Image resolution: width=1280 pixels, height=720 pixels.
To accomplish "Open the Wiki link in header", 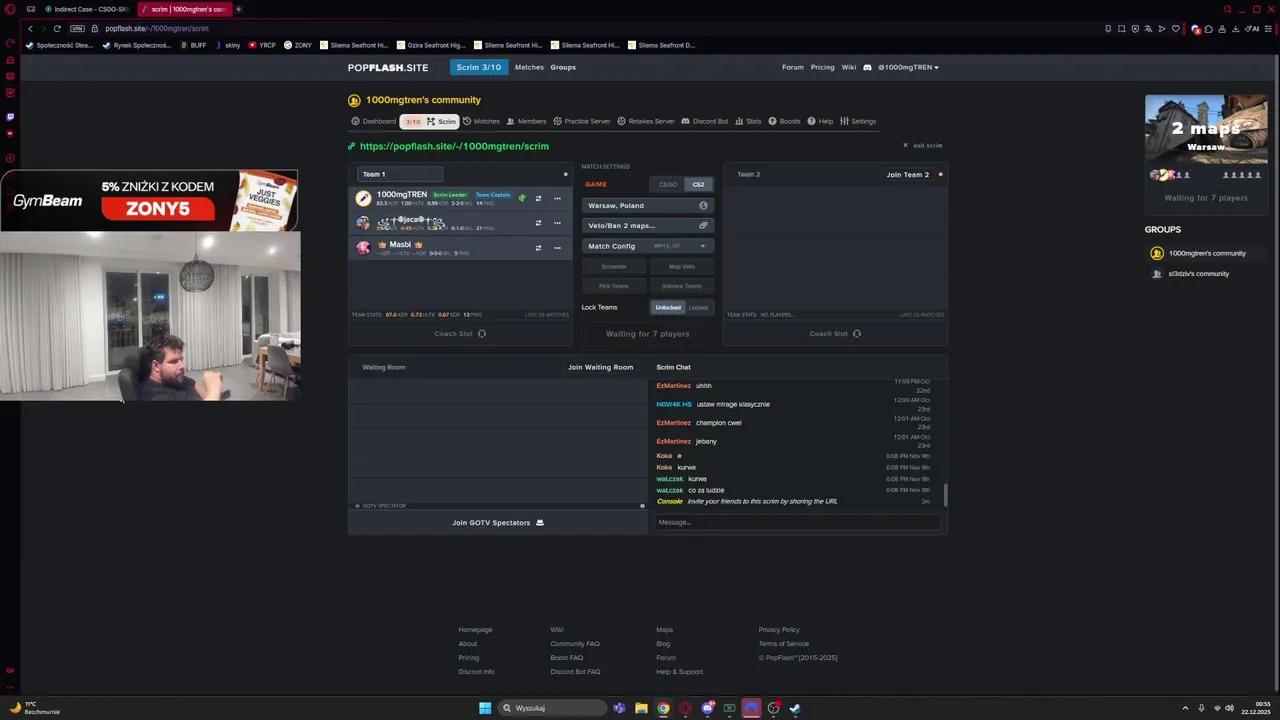I will [849, 67].
